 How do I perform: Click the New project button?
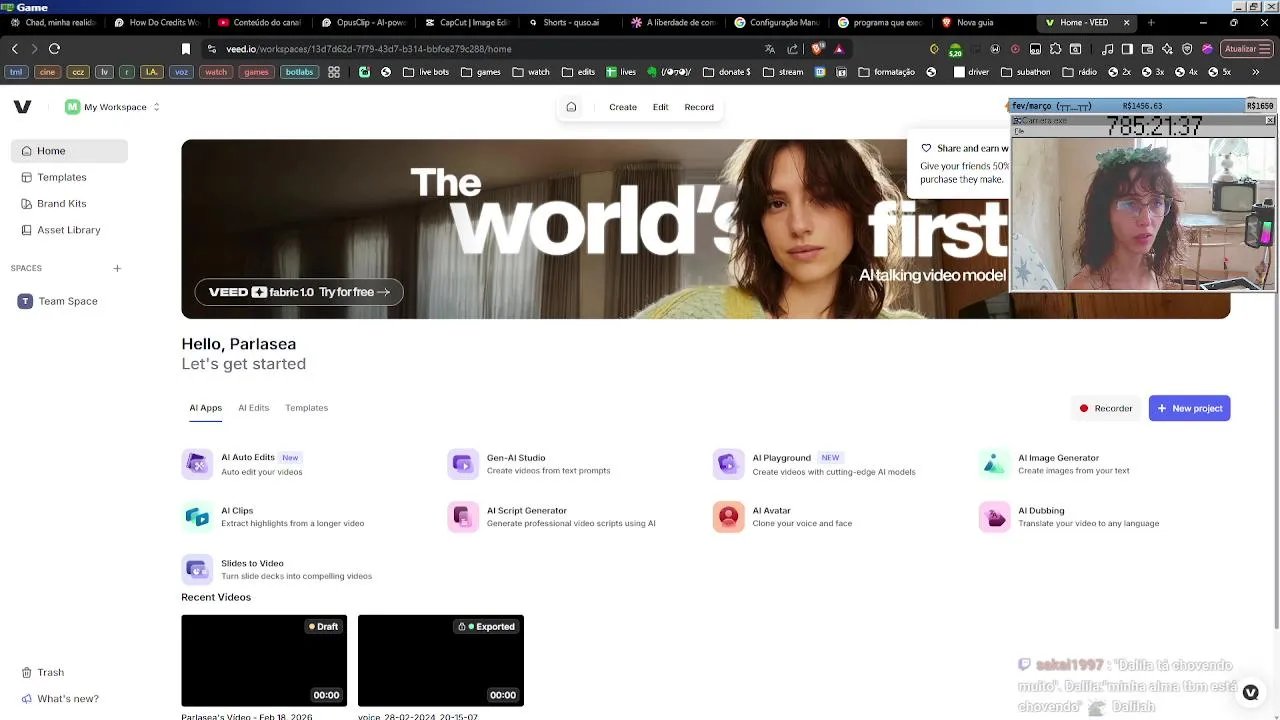(x=1189, y=408)
